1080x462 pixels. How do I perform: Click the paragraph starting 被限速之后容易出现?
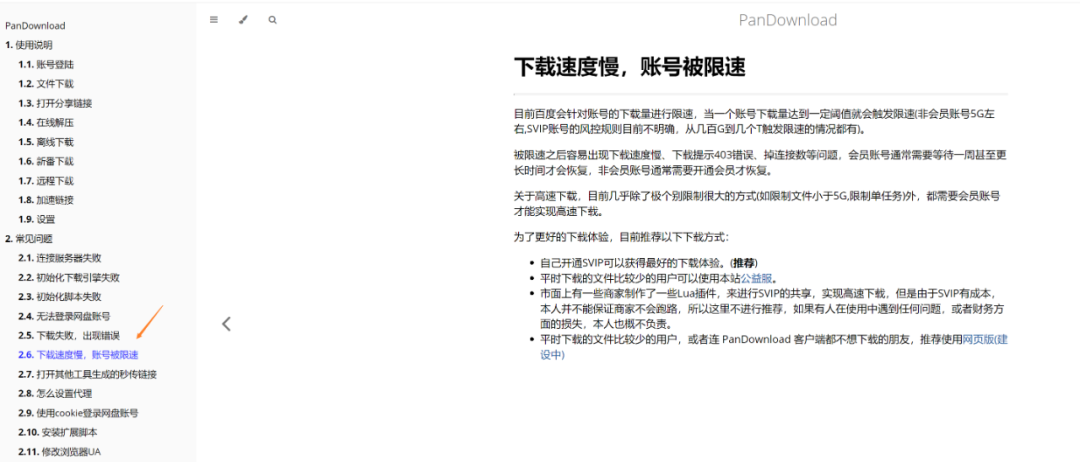point(760,162)
